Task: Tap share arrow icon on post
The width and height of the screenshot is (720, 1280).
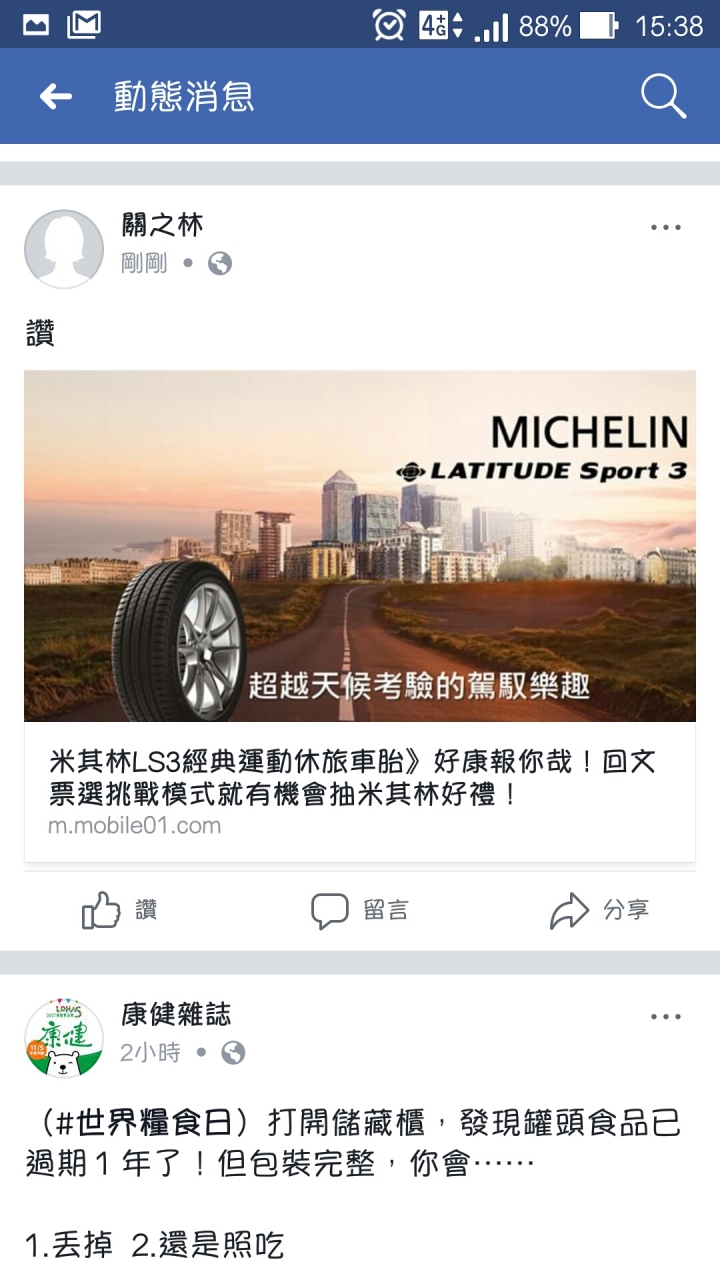Action: tap(569, 911)
